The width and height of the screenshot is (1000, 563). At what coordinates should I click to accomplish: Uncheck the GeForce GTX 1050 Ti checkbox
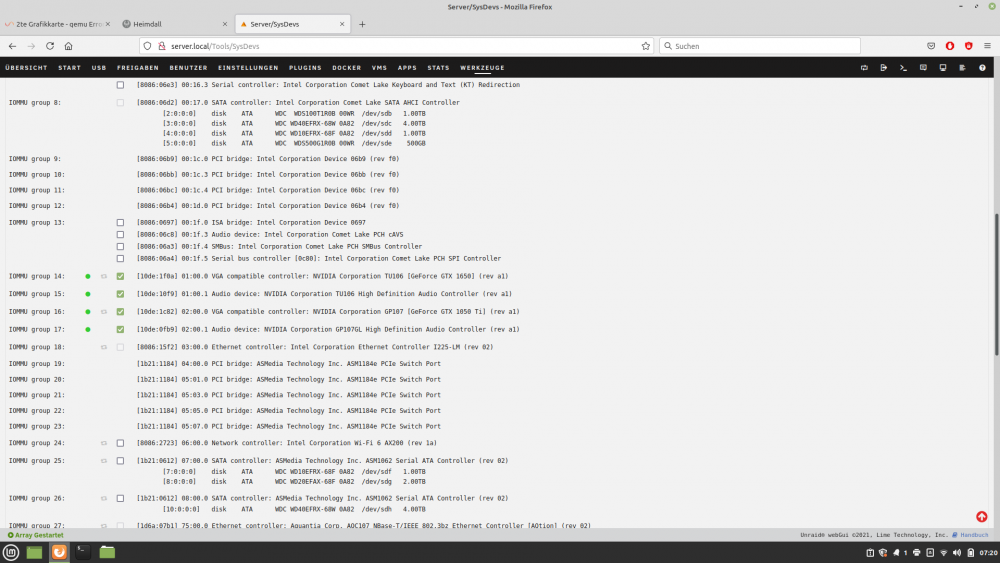(x=120, y=312)
